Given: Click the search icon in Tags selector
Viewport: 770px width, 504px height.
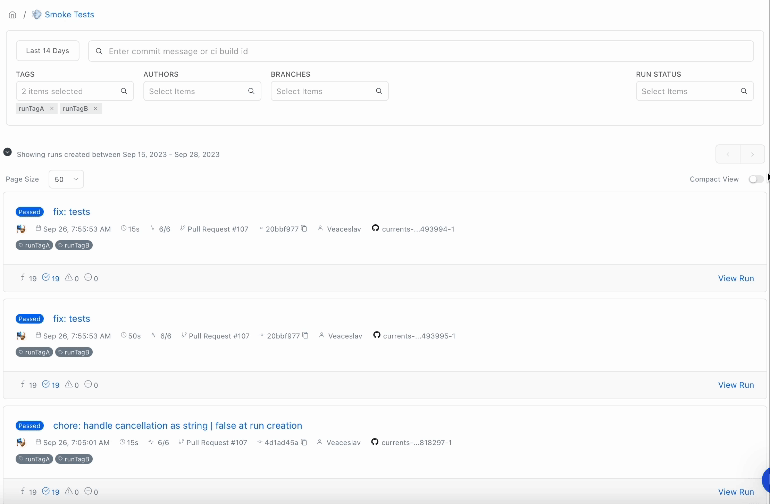Looking at the screenshot, I should click(124, 91).
